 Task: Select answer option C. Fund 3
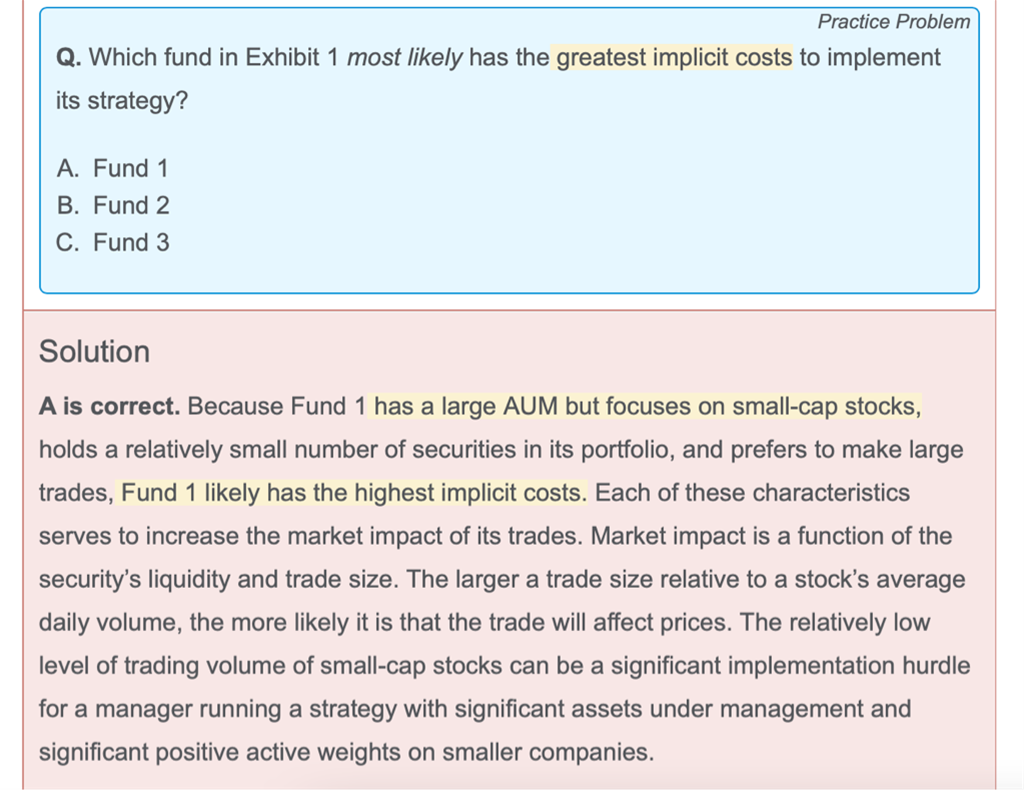click(x=114, y=242)
